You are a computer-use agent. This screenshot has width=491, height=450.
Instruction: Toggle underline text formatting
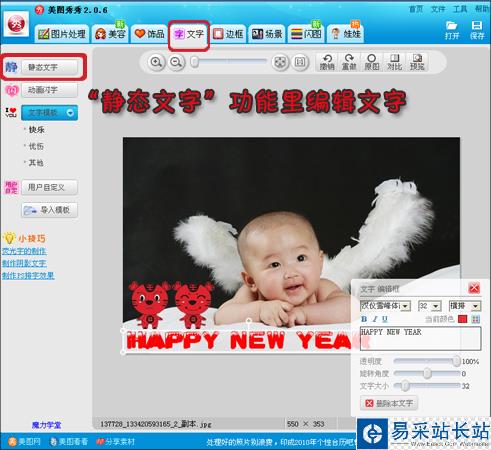385,319
